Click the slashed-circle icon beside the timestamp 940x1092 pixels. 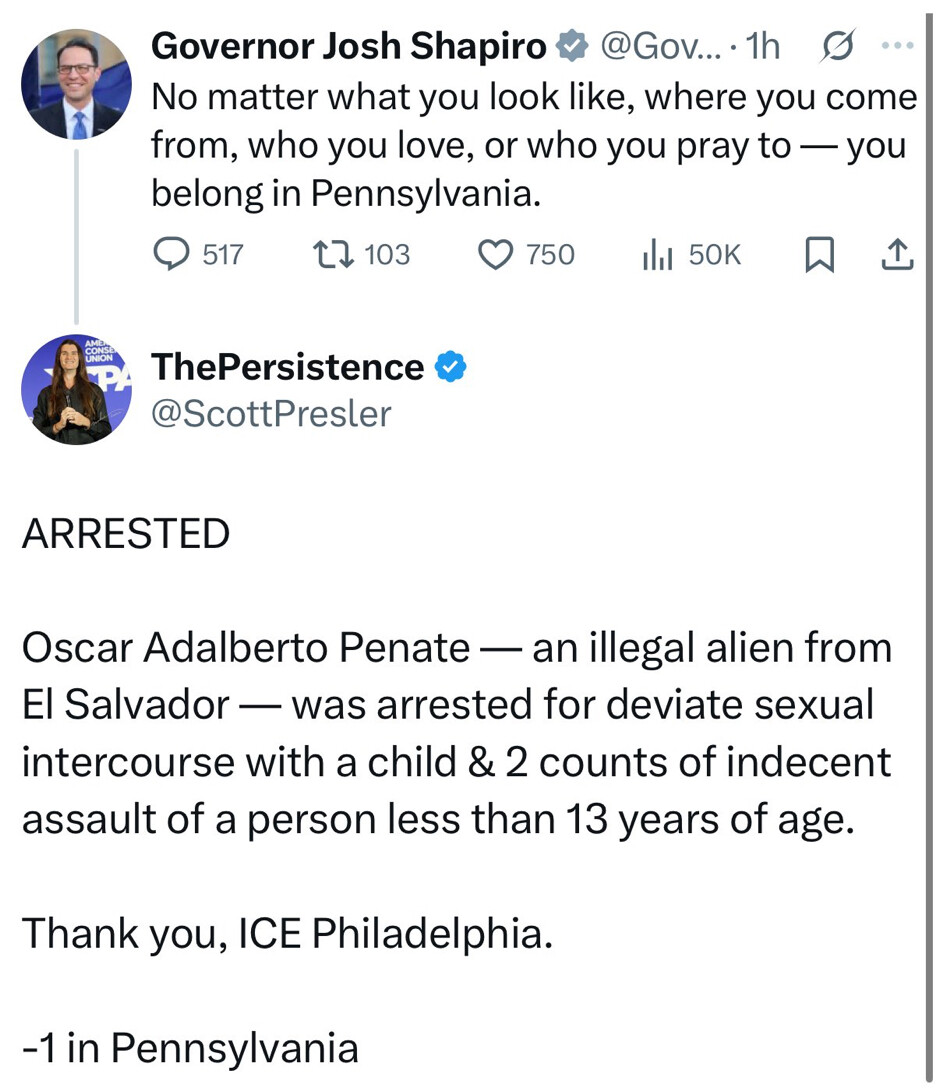(x=836, y=46)
